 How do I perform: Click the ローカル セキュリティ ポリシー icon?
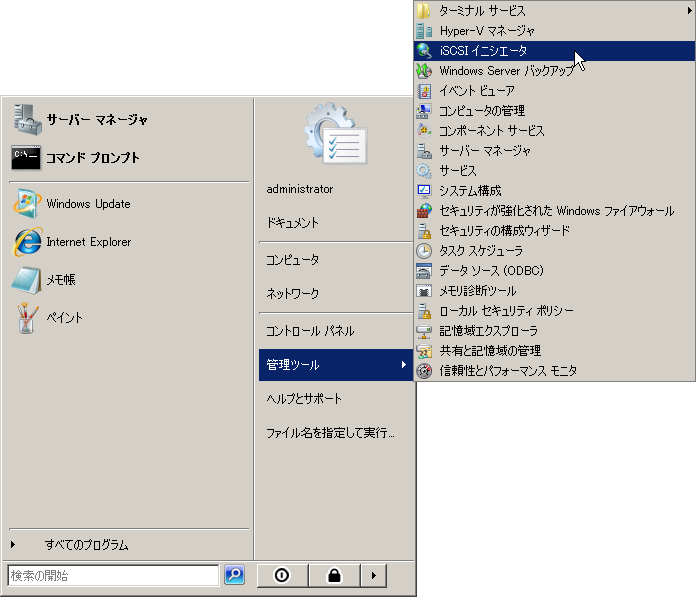point(424,311)
